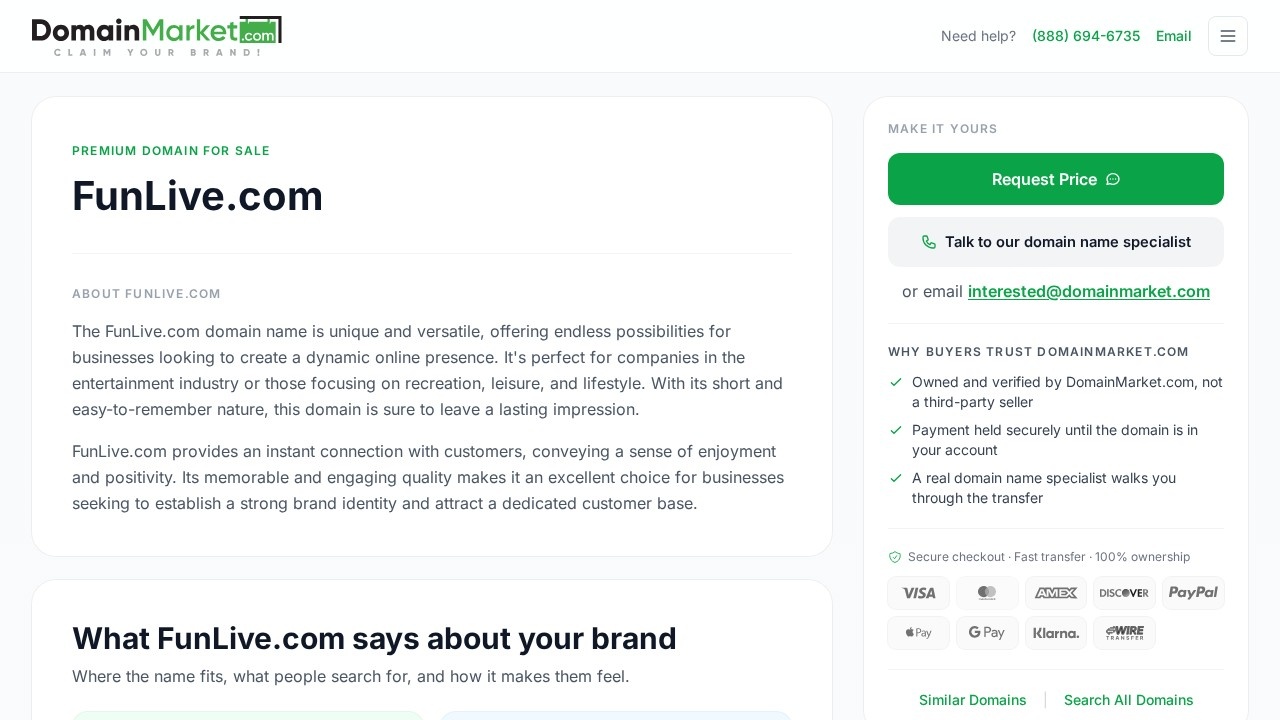Click the Klarna payment icon

tap(1056, 633)
